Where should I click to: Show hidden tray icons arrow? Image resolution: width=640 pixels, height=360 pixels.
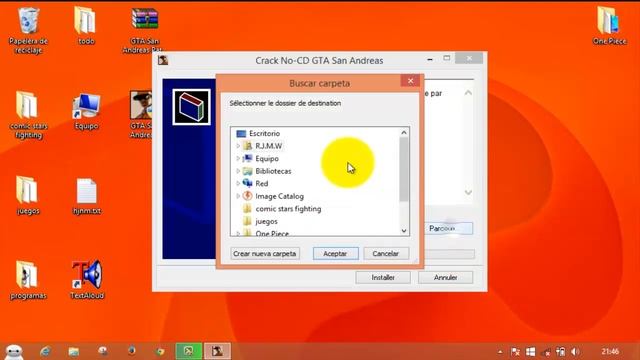tap(500, 352)
